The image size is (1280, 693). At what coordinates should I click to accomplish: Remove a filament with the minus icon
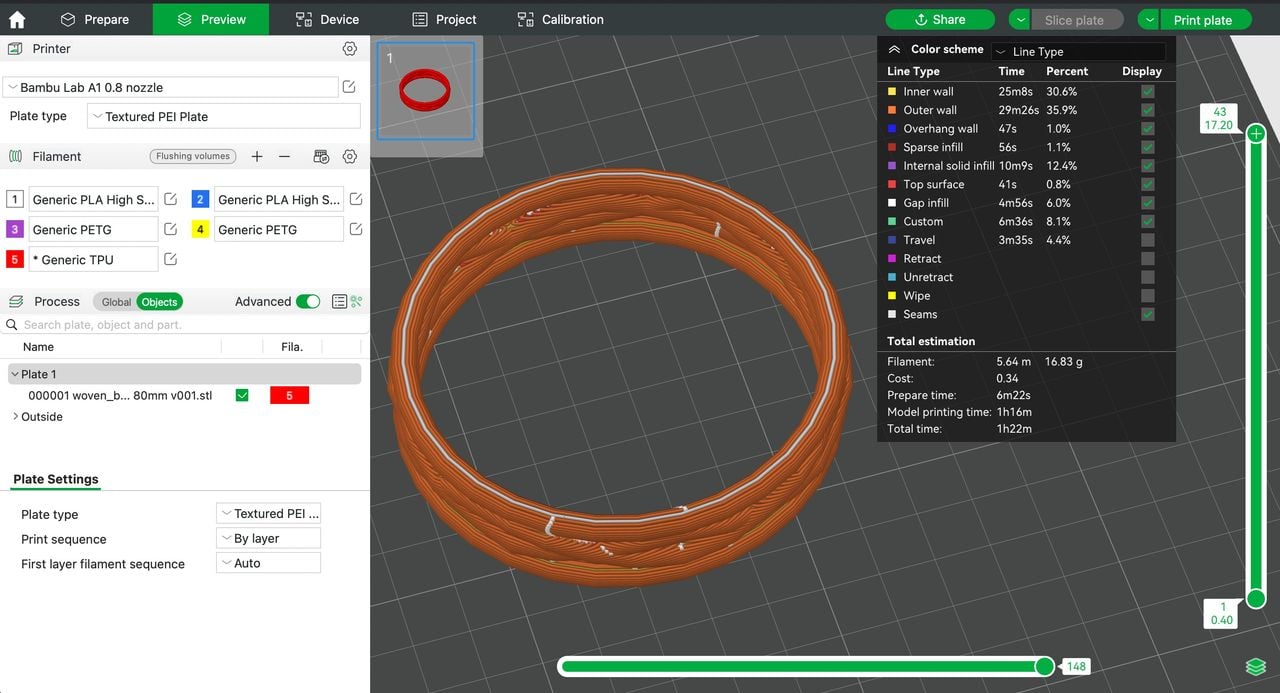click(284, 156)
